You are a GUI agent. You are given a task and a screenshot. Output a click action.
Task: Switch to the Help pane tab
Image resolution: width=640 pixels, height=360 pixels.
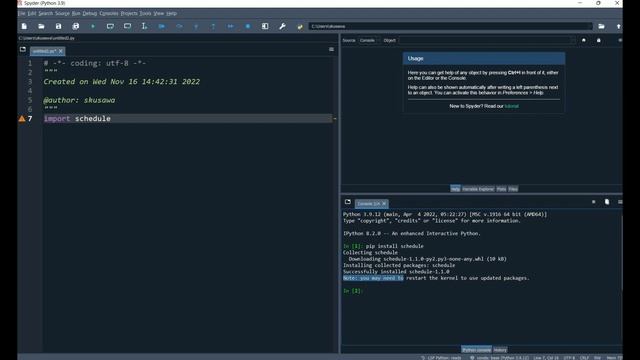455,189
